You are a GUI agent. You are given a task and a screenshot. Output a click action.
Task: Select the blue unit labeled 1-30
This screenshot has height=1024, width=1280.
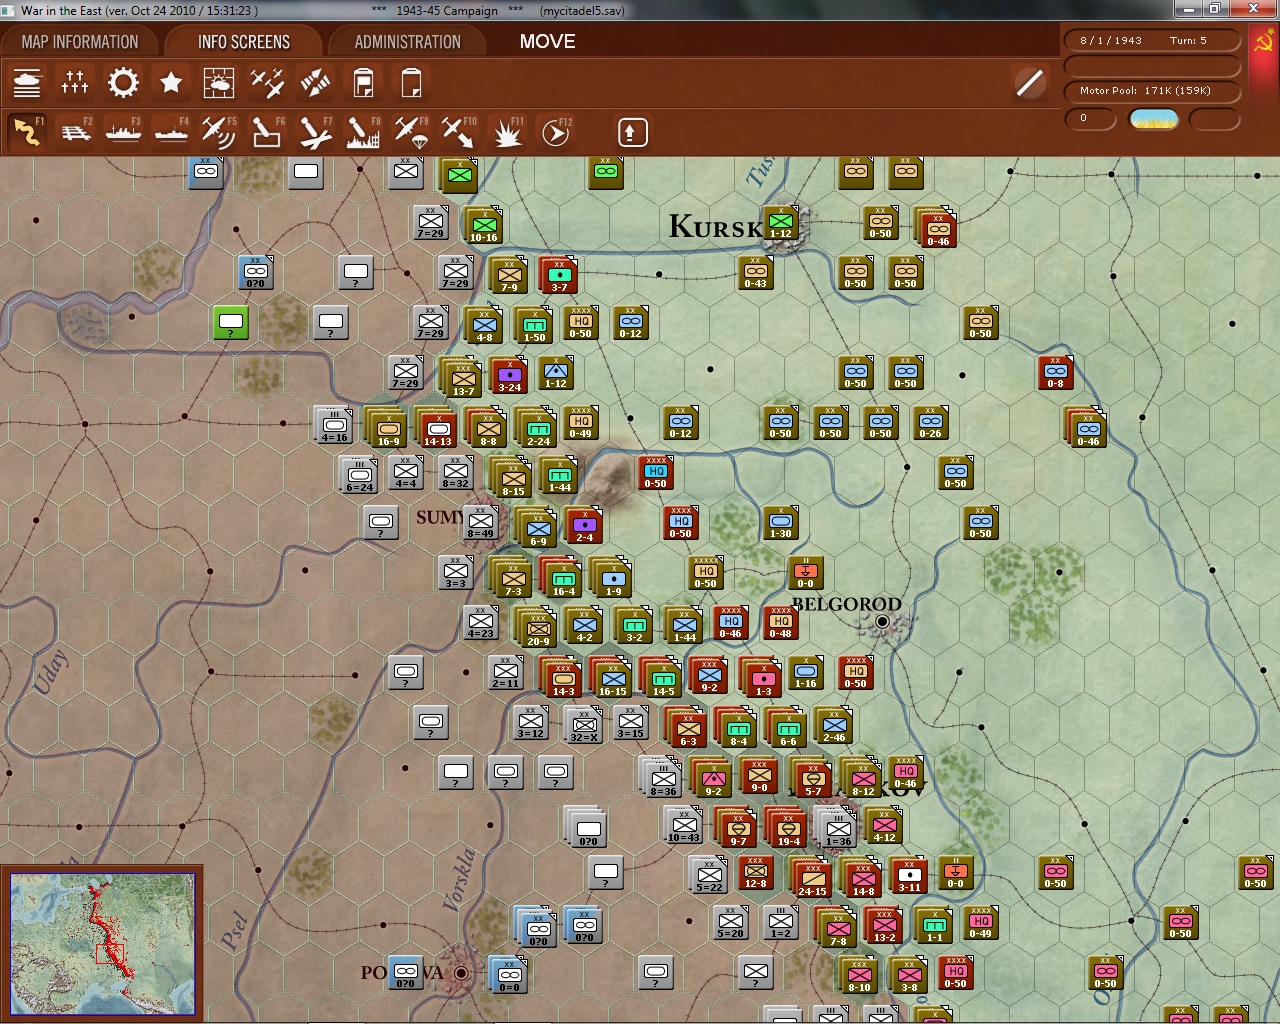tap(781, 523)
